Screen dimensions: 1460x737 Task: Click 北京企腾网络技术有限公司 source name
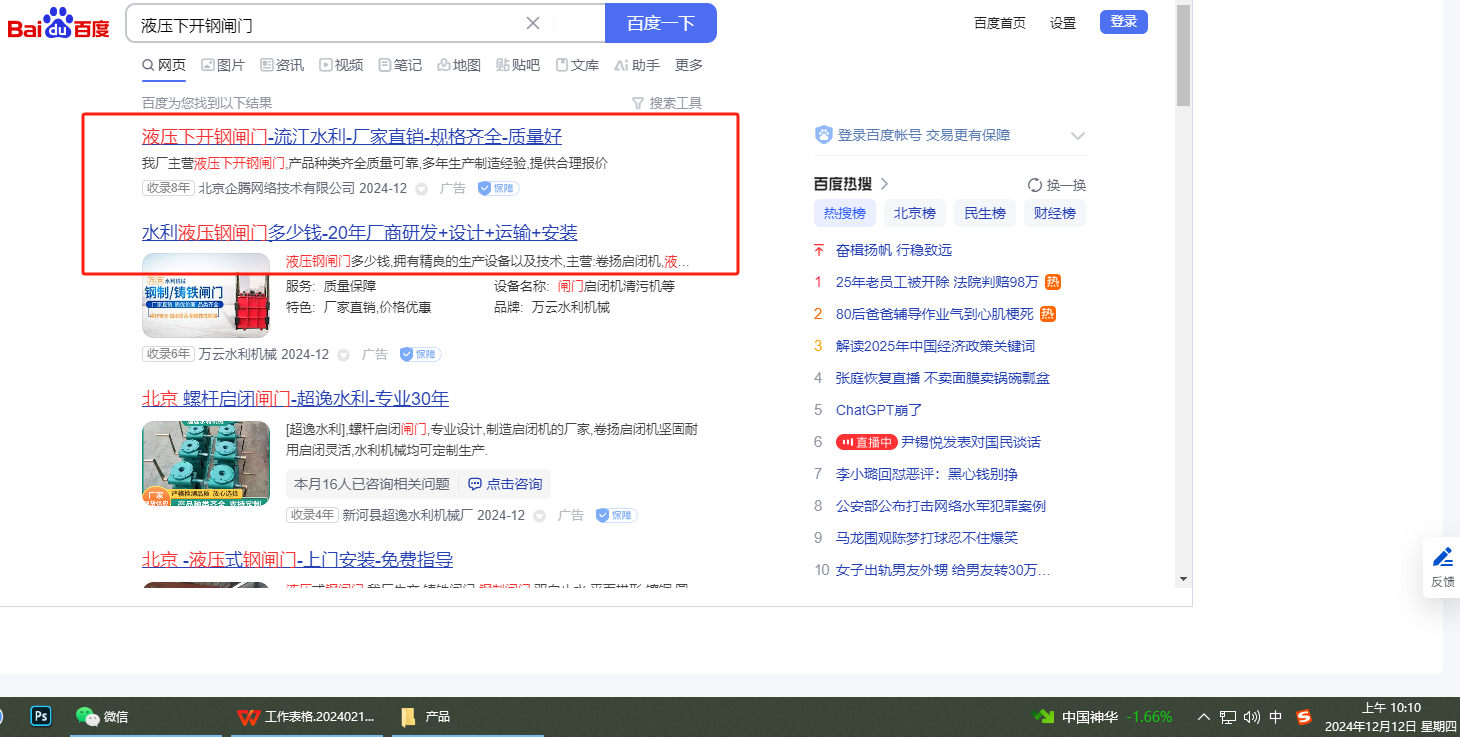click(277, 188)
